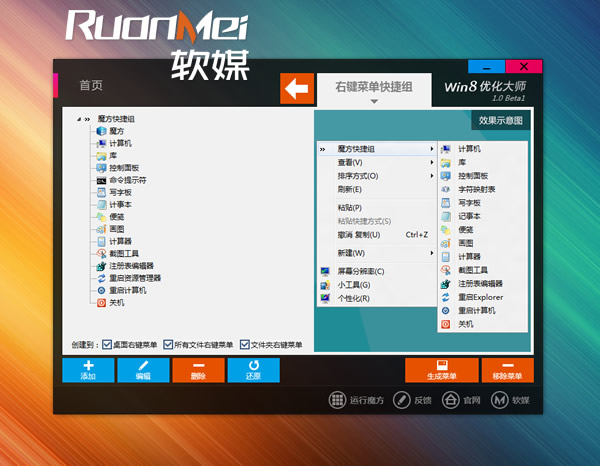The width and height of the screenshot is (600, 466).
Task: Select 刷新(E) in preview context menu
Action: pos(351,189)
